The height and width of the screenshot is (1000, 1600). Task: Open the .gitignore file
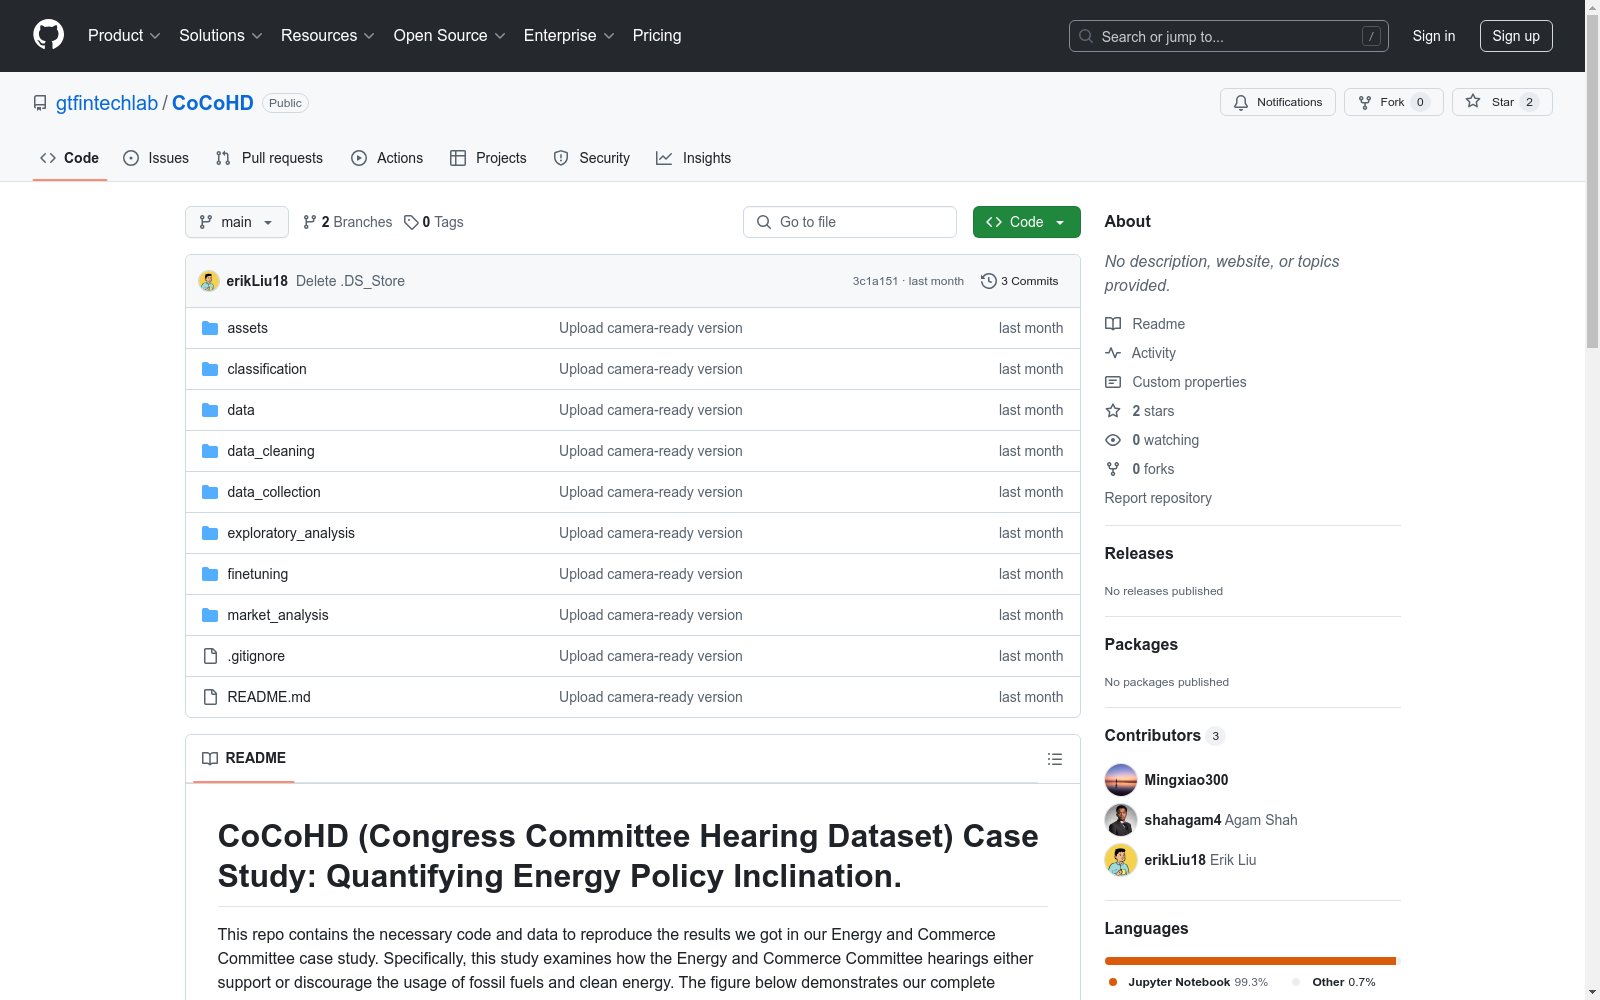click(256, 656)
